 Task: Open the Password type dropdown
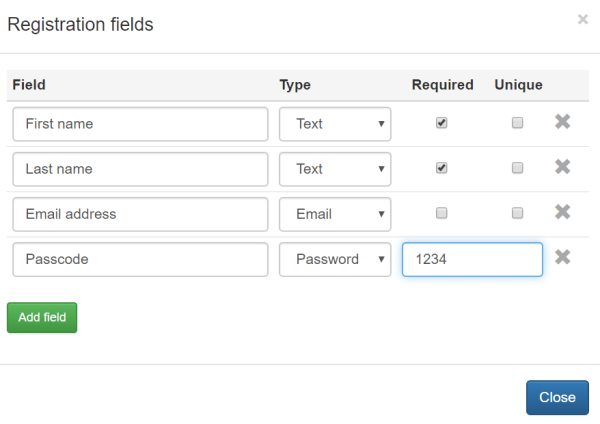(x=335, y=259)
